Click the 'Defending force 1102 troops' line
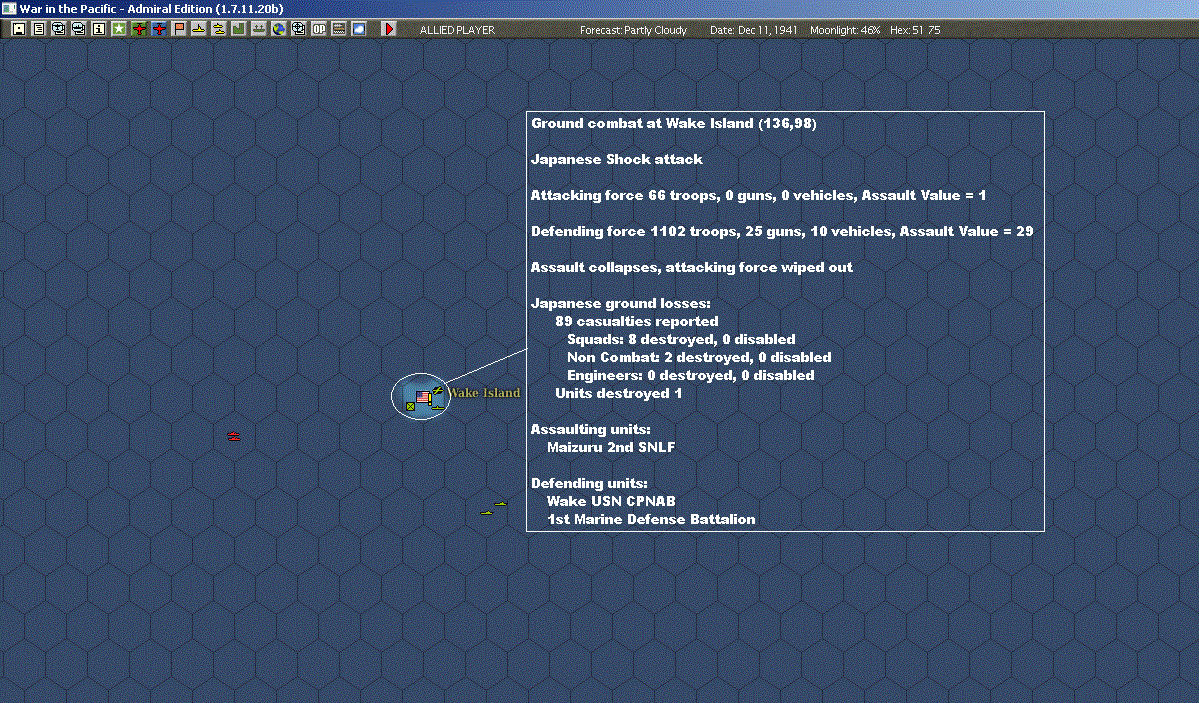Viewport: 1199px width, 703px height. click(782, 231)
